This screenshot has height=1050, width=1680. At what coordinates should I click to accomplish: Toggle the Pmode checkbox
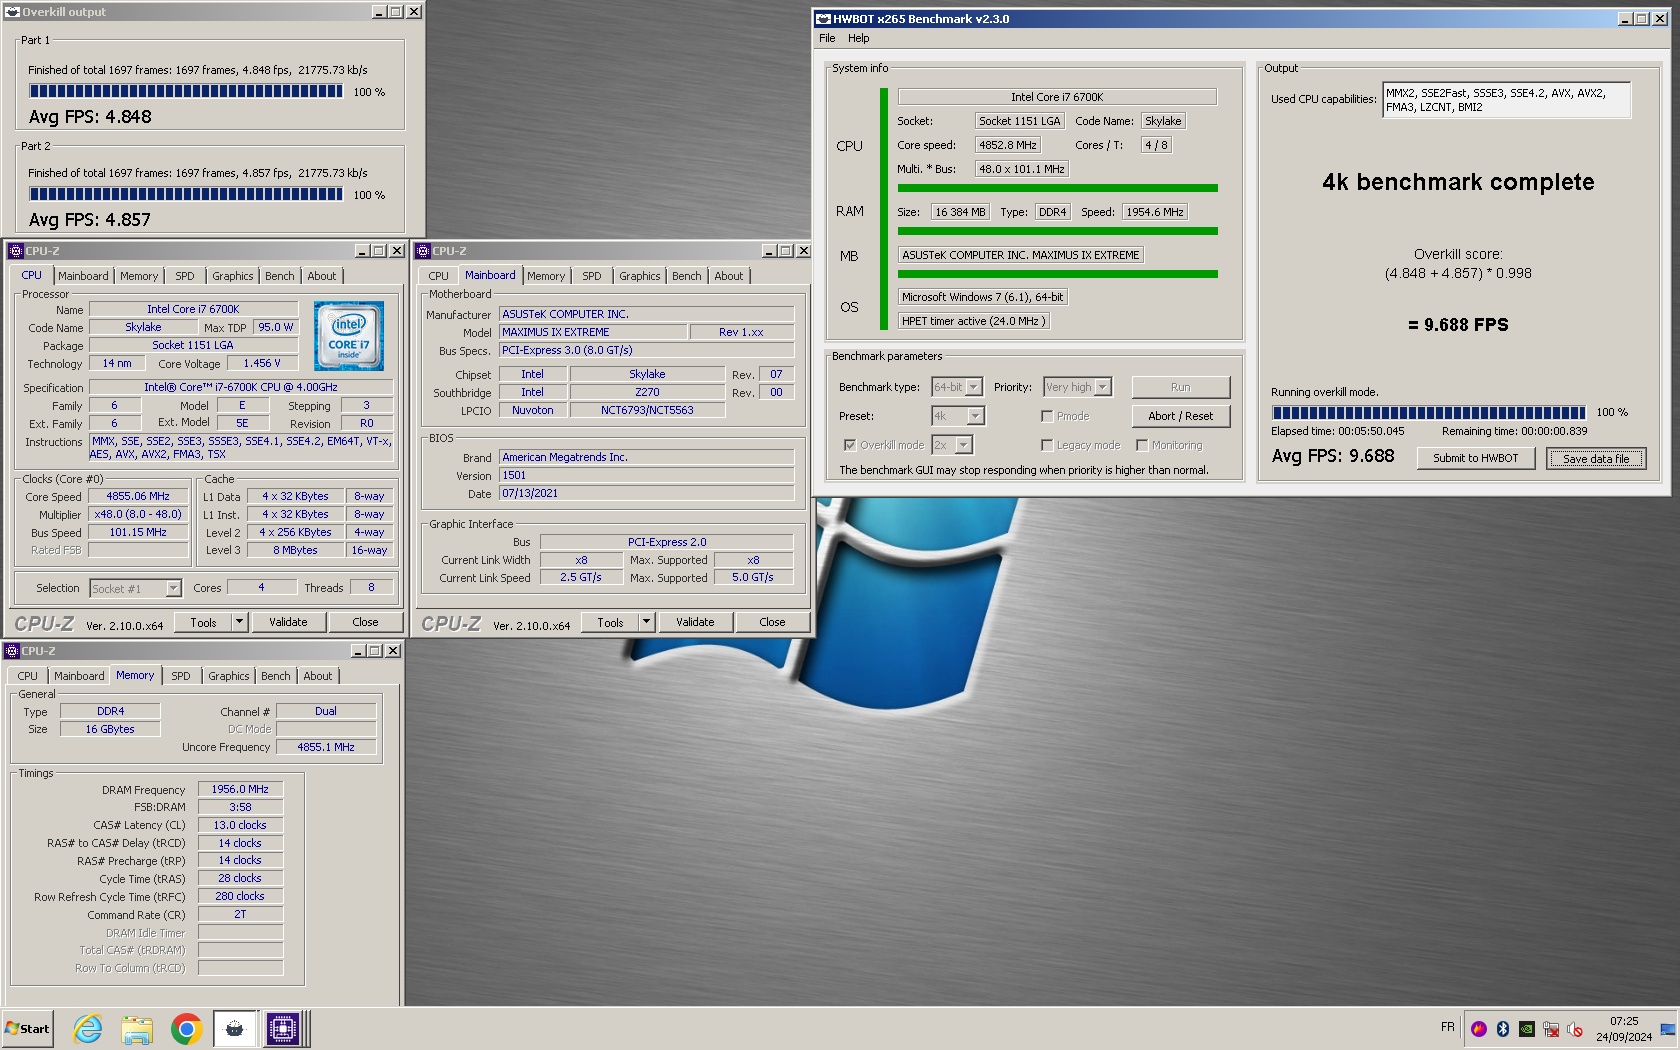point(1047,416)
